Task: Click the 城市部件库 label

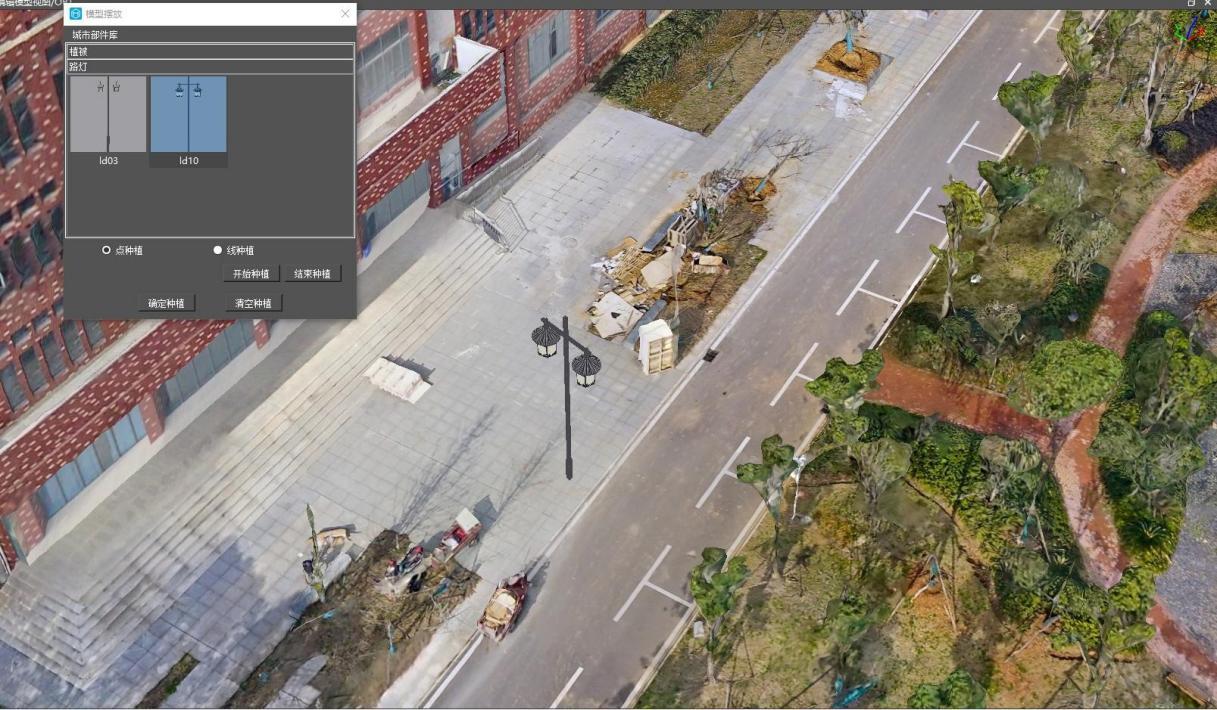Action: (x=95, y=35)
